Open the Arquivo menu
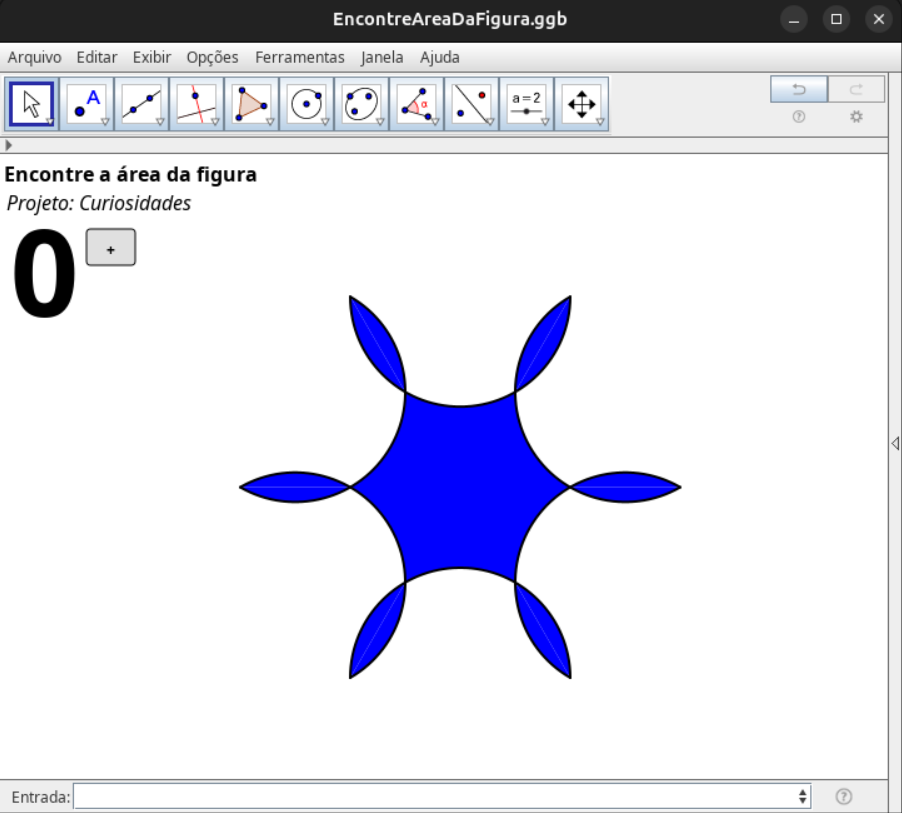Screen dimensions: 902x813 point(34,57)
